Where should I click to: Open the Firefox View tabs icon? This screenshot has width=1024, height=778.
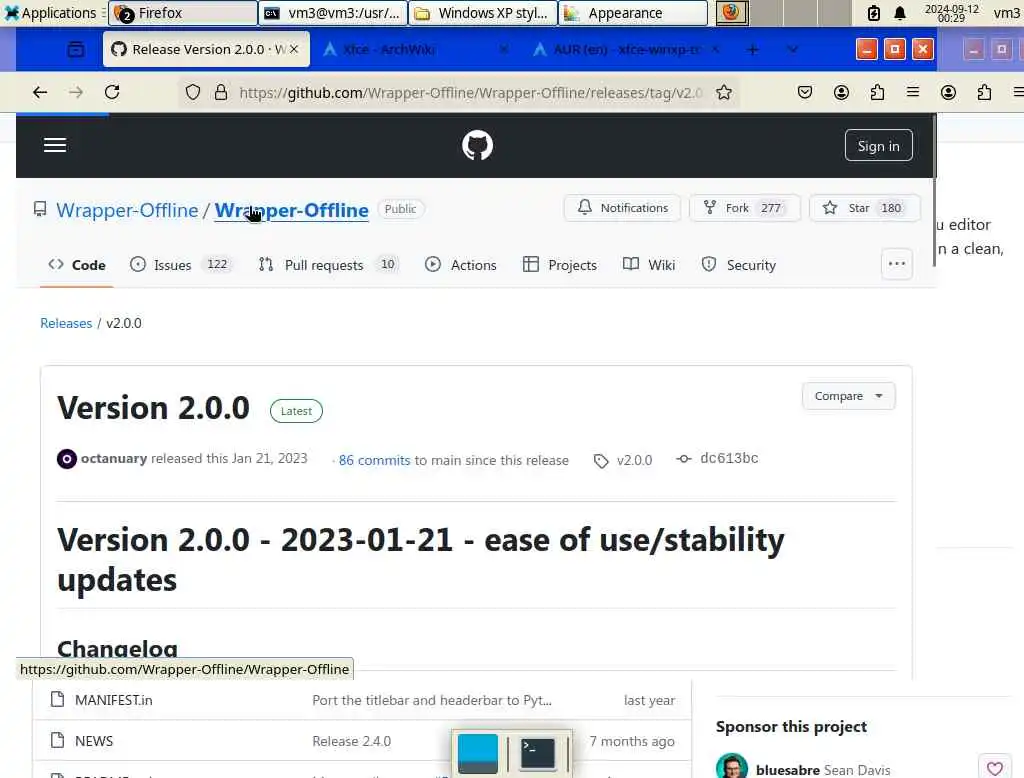coord(76,50)
